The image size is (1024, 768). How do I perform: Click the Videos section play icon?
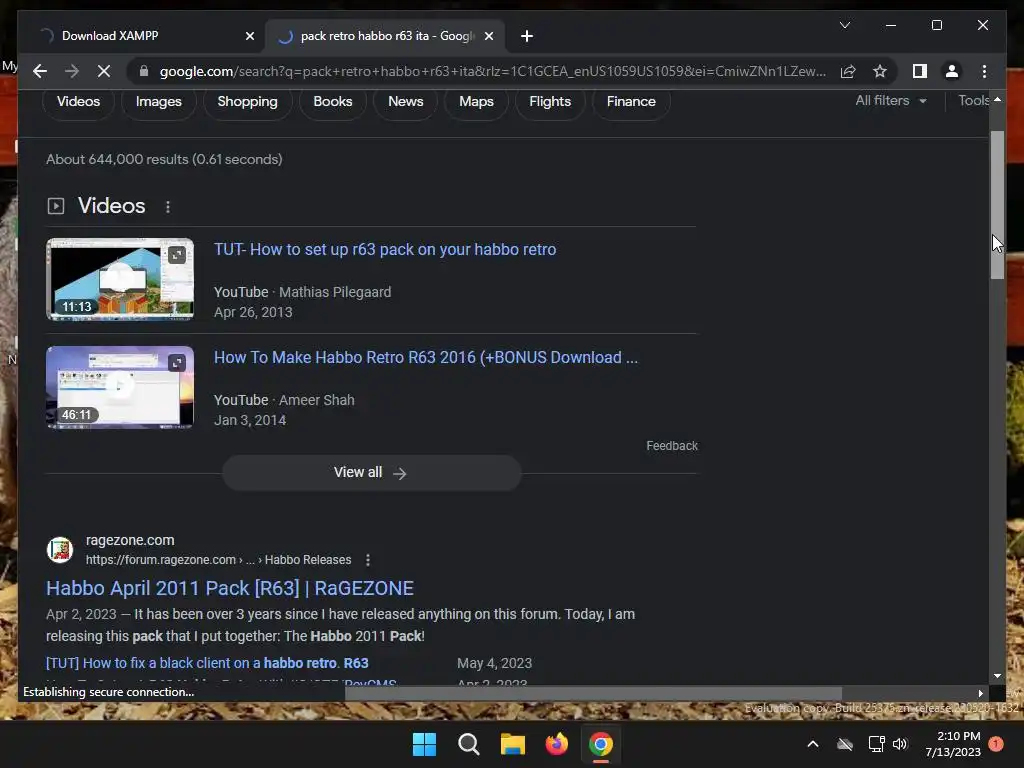pyautogui.click(x=56, y=206)
